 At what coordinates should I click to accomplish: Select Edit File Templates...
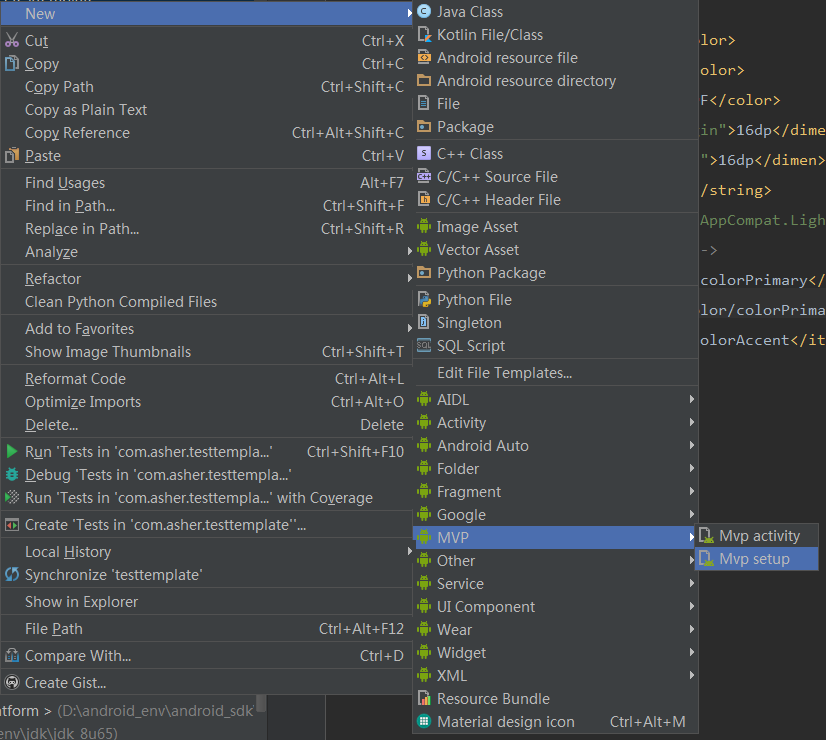coord(555,373)
